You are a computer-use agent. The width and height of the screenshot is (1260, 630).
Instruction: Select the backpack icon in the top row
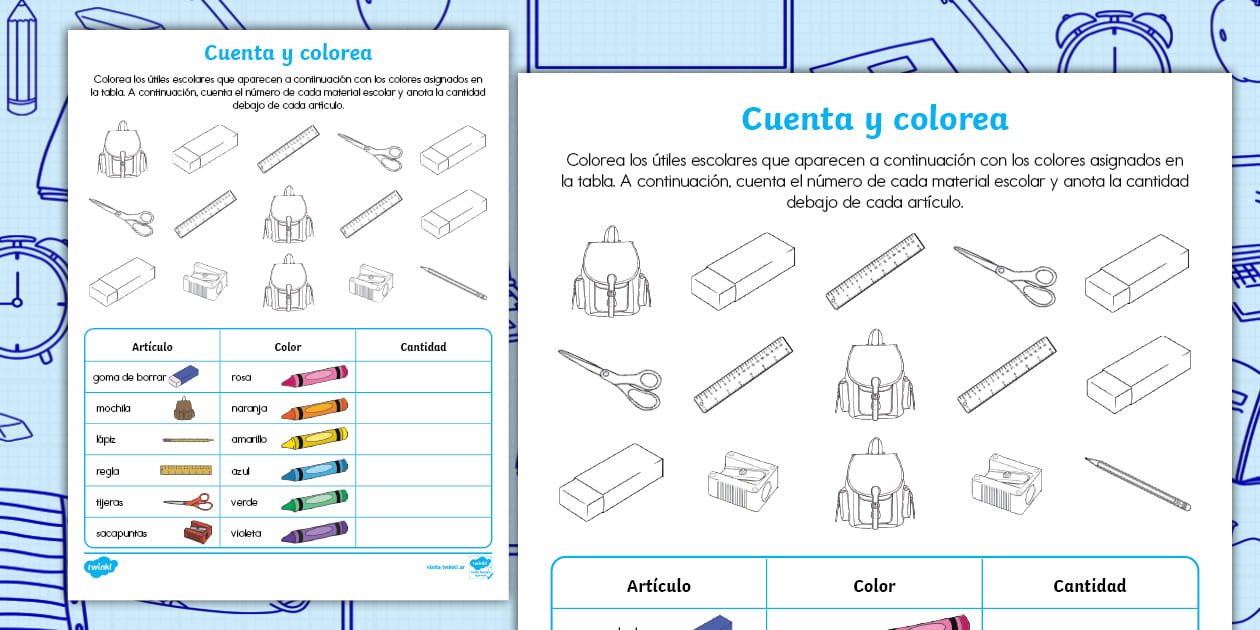pyautogui.click(x=610, y=275)
